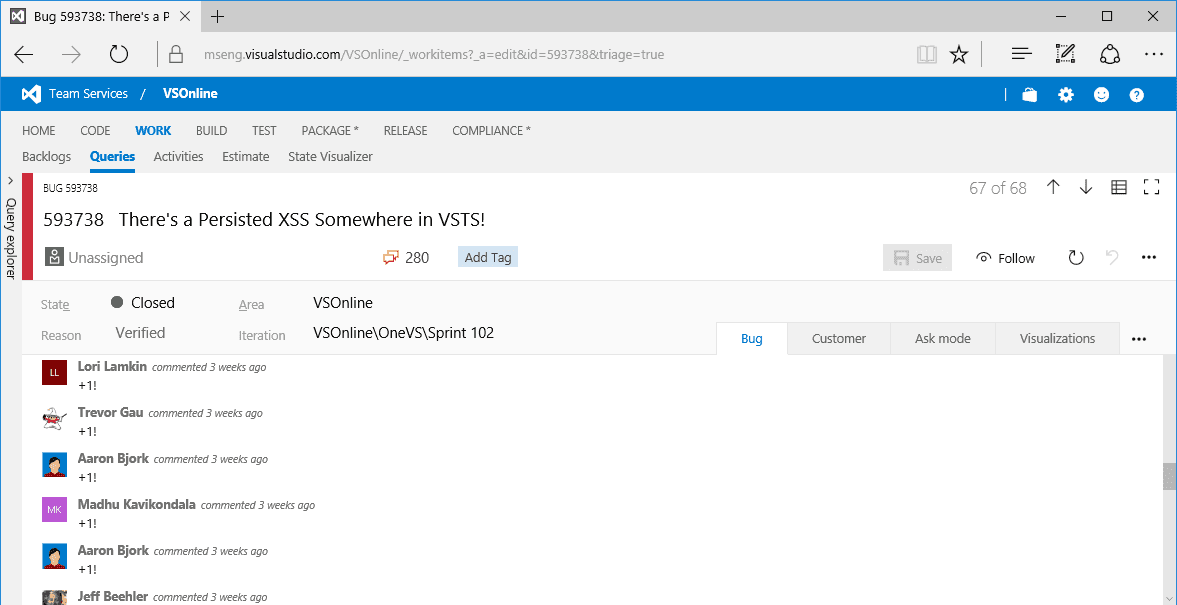
Task: Open the Iteration field showing Sprint 102
Action: pyautogui.click(x=404, y=333)
